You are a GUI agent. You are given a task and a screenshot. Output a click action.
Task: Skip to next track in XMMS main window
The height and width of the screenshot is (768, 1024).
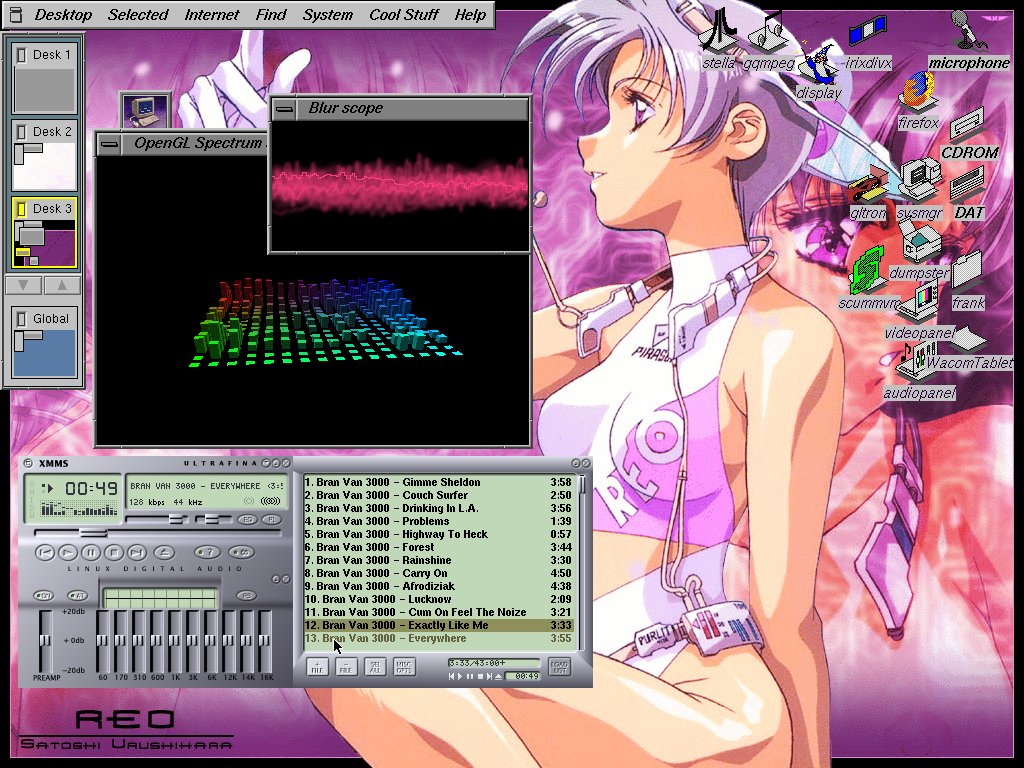point(137,552)
